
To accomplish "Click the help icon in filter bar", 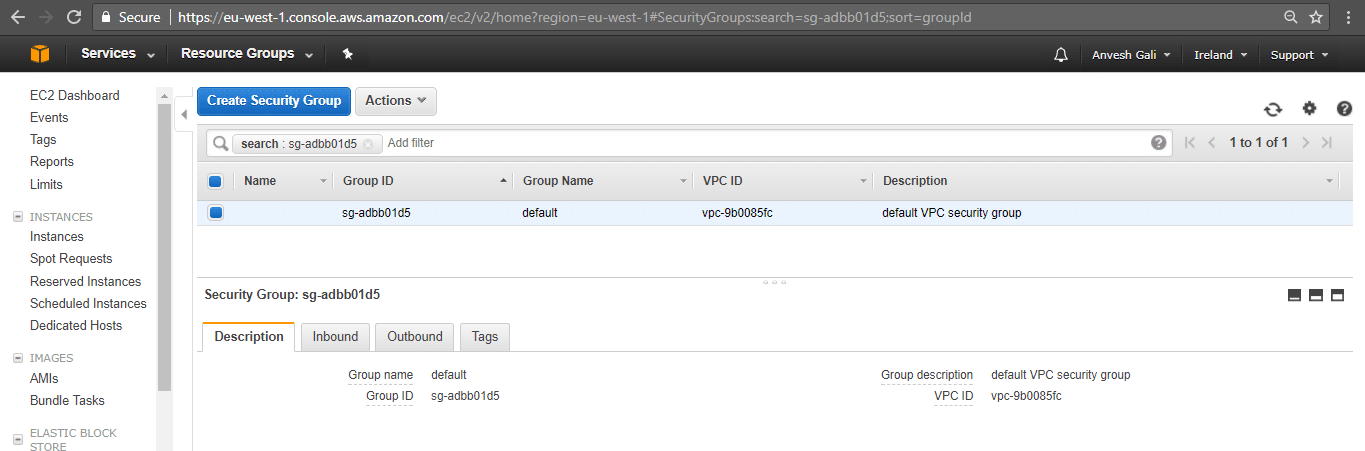I will [x=1159, y=143].
